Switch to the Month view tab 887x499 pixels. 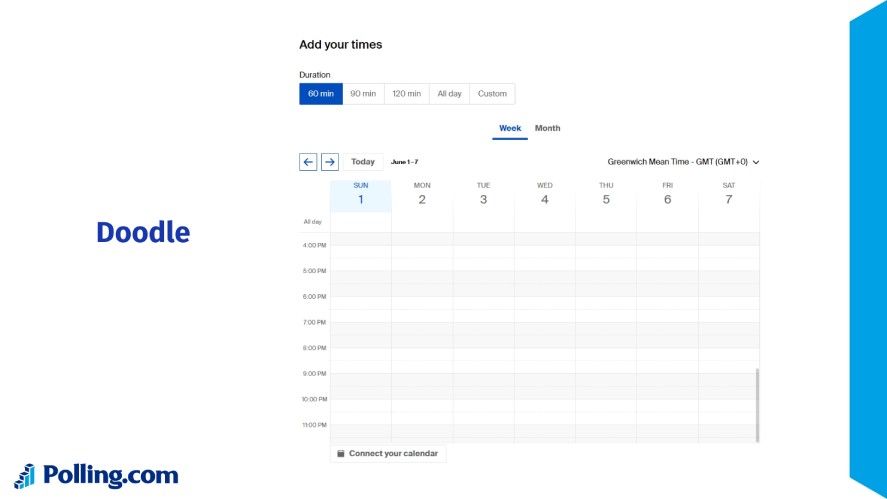point(548,128)
